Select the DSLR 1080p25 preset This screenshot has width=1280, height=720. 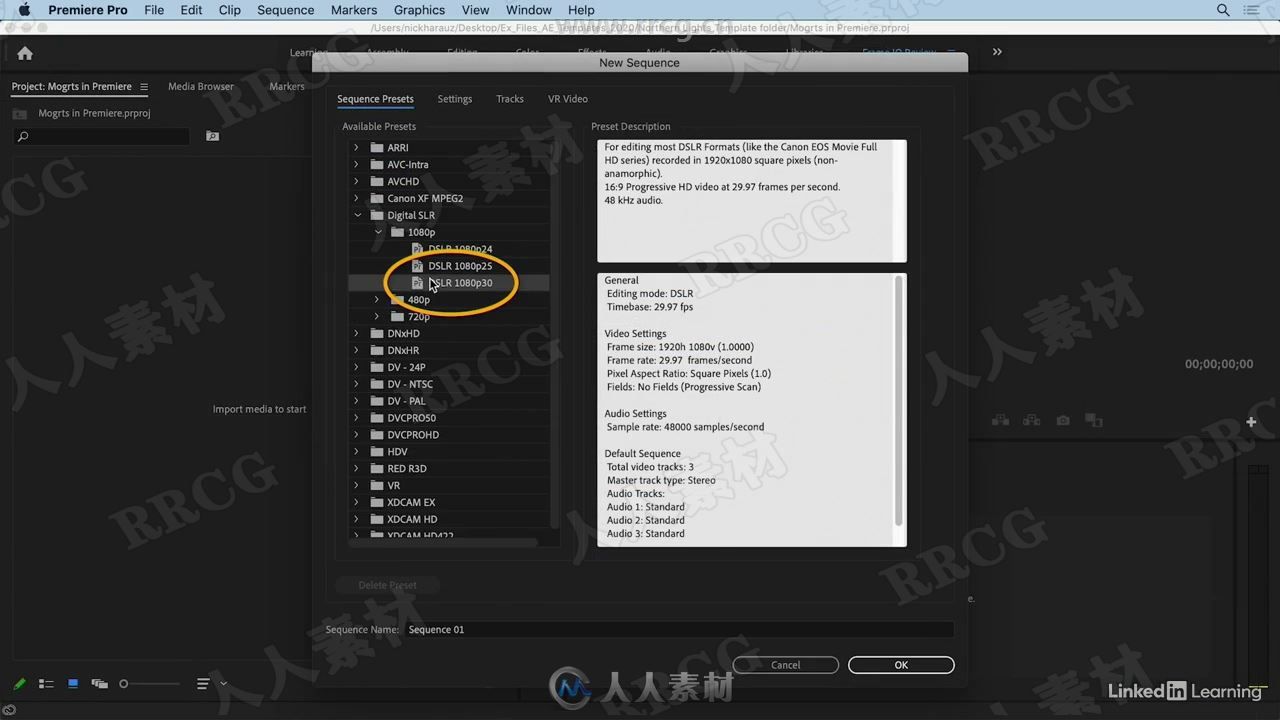pos(460,266)
